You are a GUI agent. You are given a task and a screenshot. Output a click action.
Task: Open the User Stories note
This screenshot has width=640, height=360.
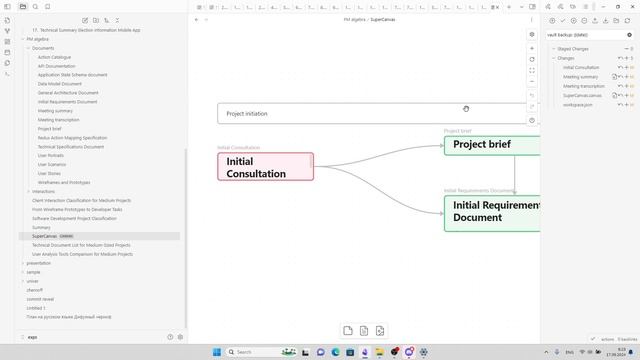pos(49,173)
